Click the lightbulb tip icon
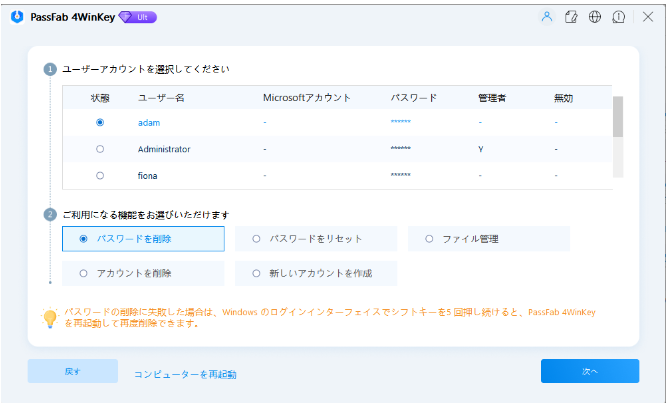The image size is (667, 408). tap(49, 318)
